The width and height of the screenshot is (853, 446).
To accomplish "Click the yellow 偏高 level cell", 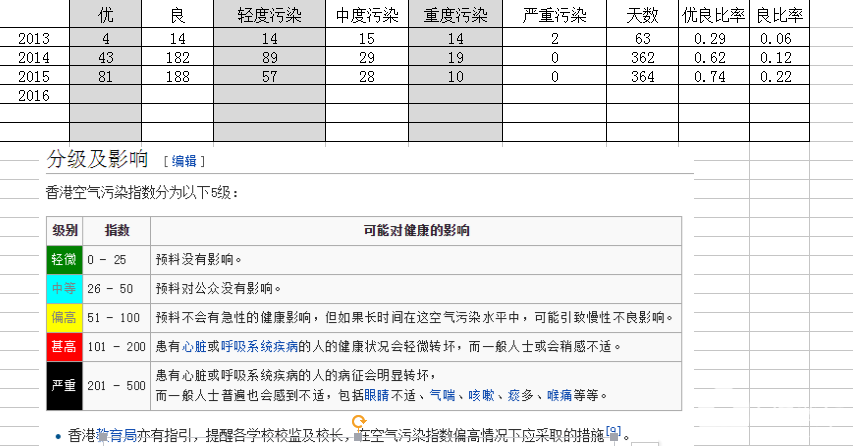I will [x=64, y=318].
